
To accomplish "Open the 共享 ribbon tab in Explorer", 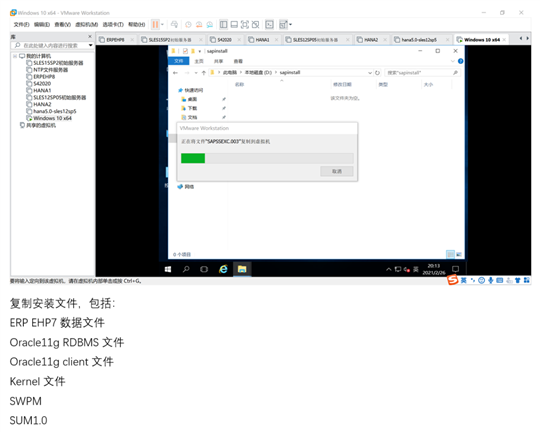I will [218, 61].
